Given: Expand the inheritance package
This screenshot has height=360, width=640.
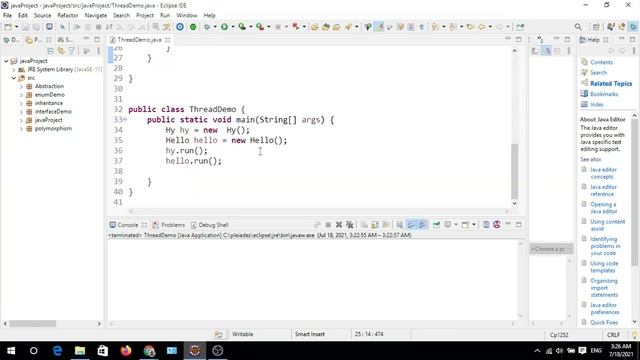Looking at the screenshot, I should point(21,103).
